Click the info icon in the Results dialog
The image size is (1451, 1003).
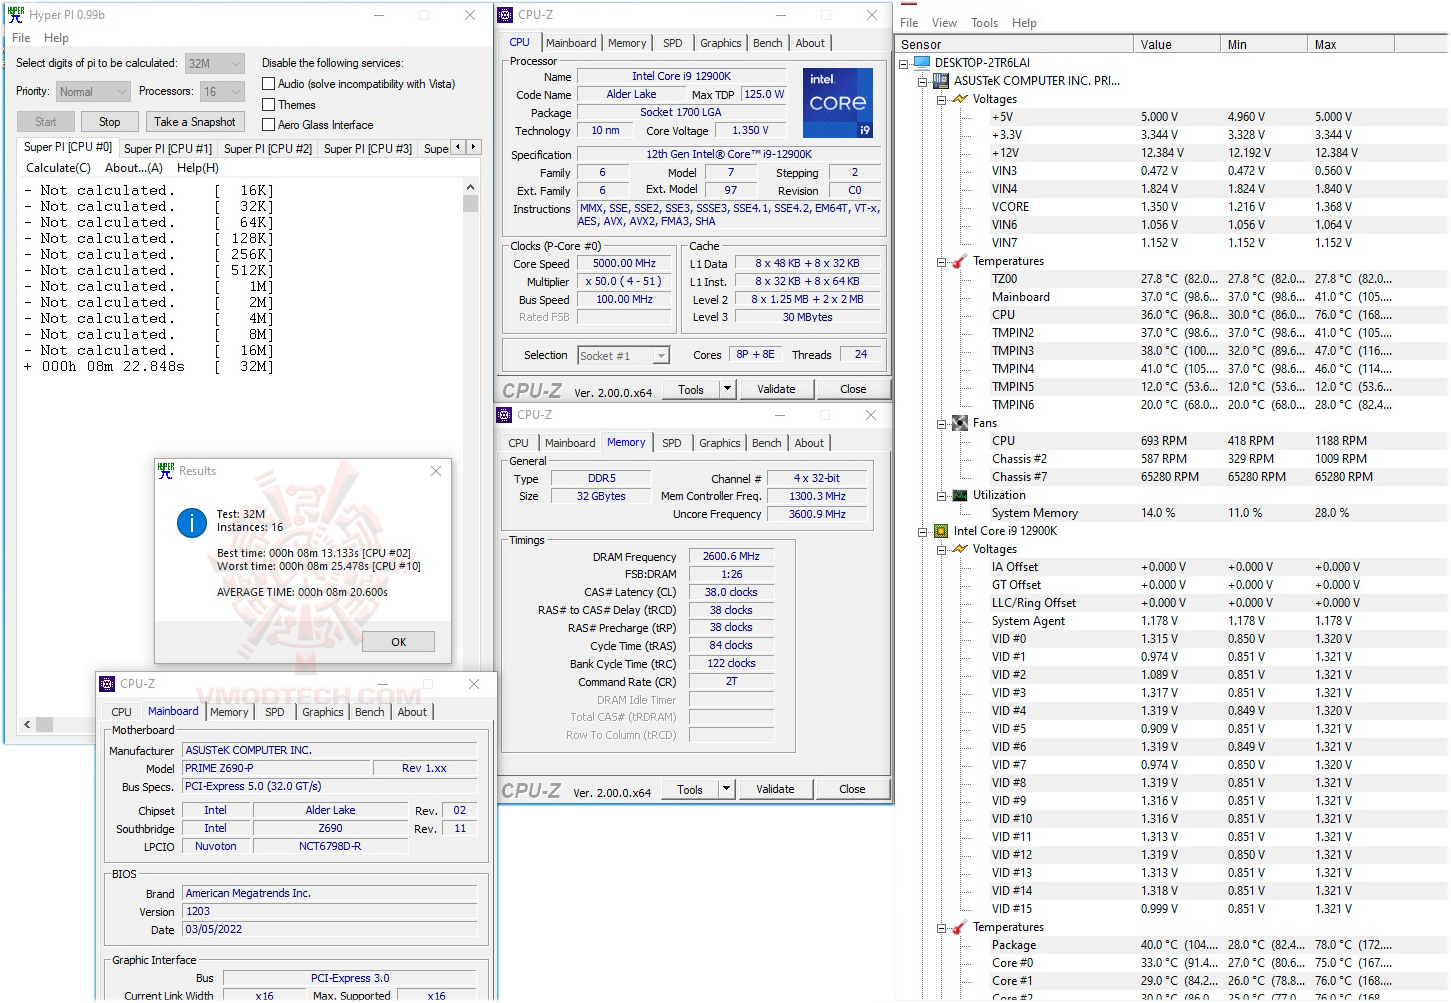pyautogui.click(x=191, y=522)
